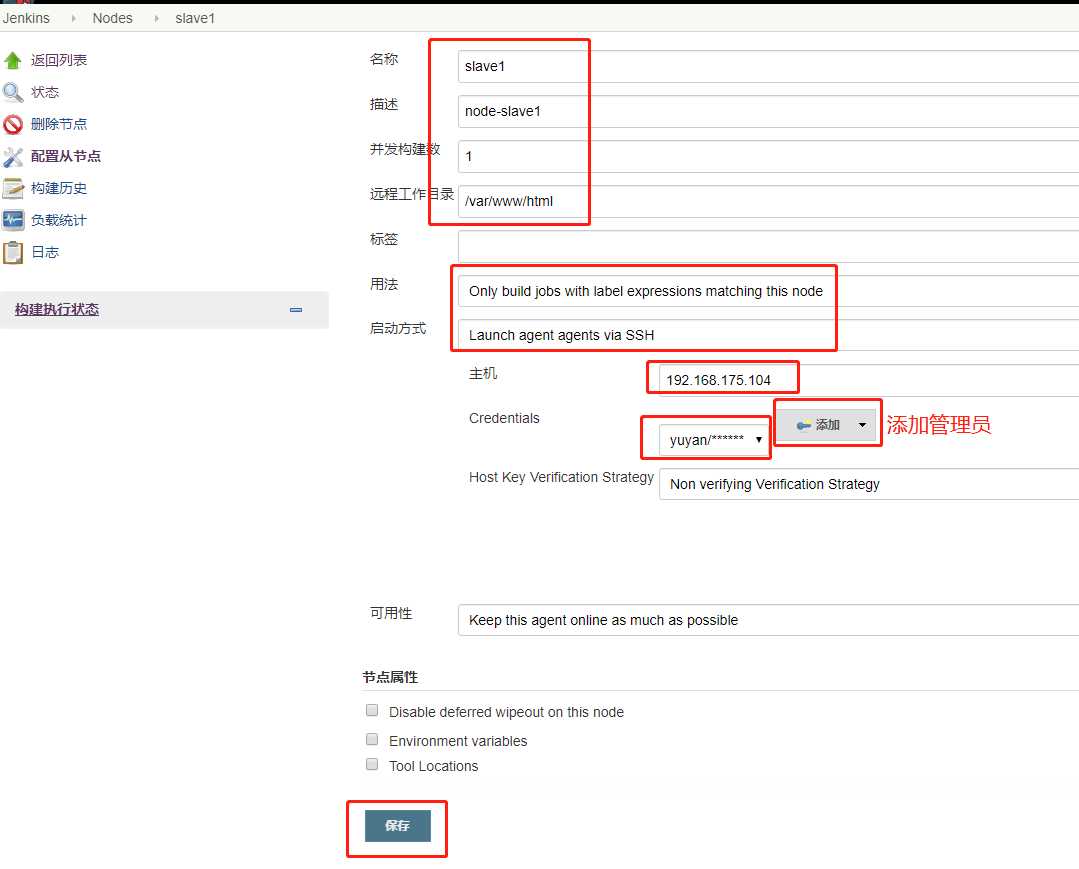Click the red 删除节点 prohibition icon
Viewport: 1079px width, 869px height.
[12, 125]
